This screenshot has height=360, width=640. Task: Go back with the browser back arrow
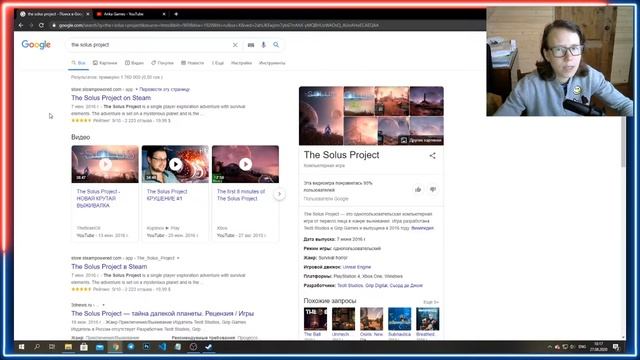[x=21, y=25]
